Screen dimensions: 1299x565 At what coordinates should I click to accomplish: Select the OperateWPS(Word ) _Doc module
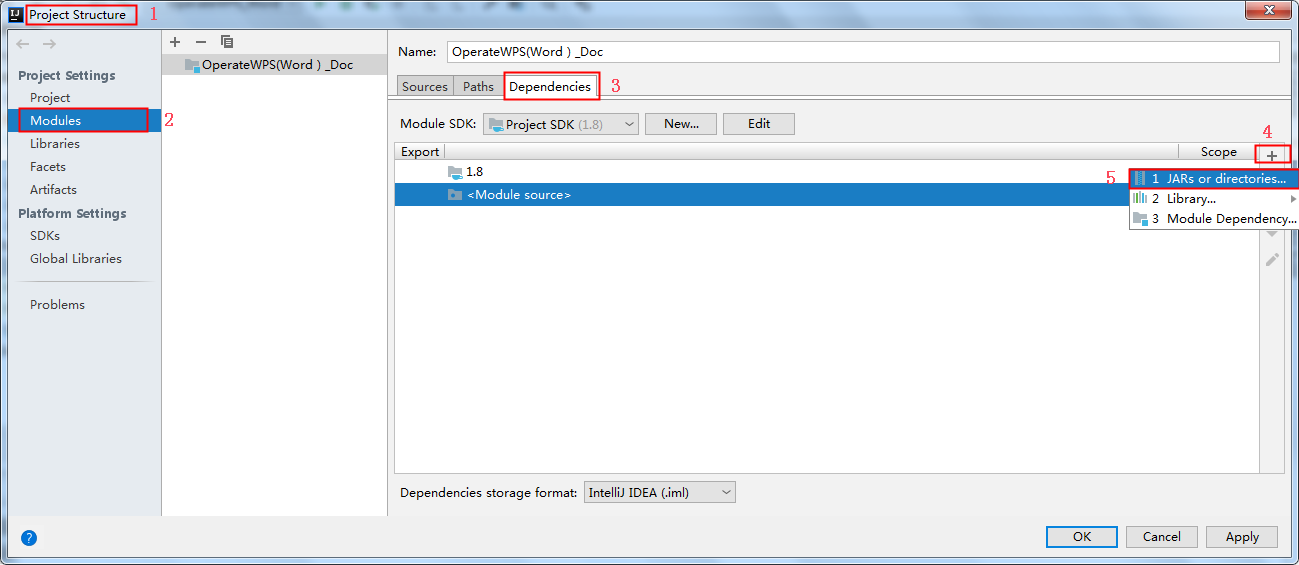[272, 65]
